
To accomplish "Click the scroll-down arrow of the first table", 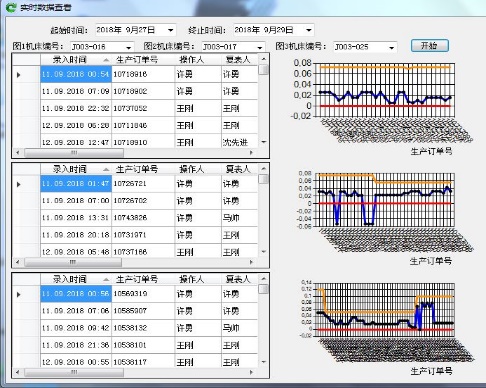I will [x=264, y=142].
